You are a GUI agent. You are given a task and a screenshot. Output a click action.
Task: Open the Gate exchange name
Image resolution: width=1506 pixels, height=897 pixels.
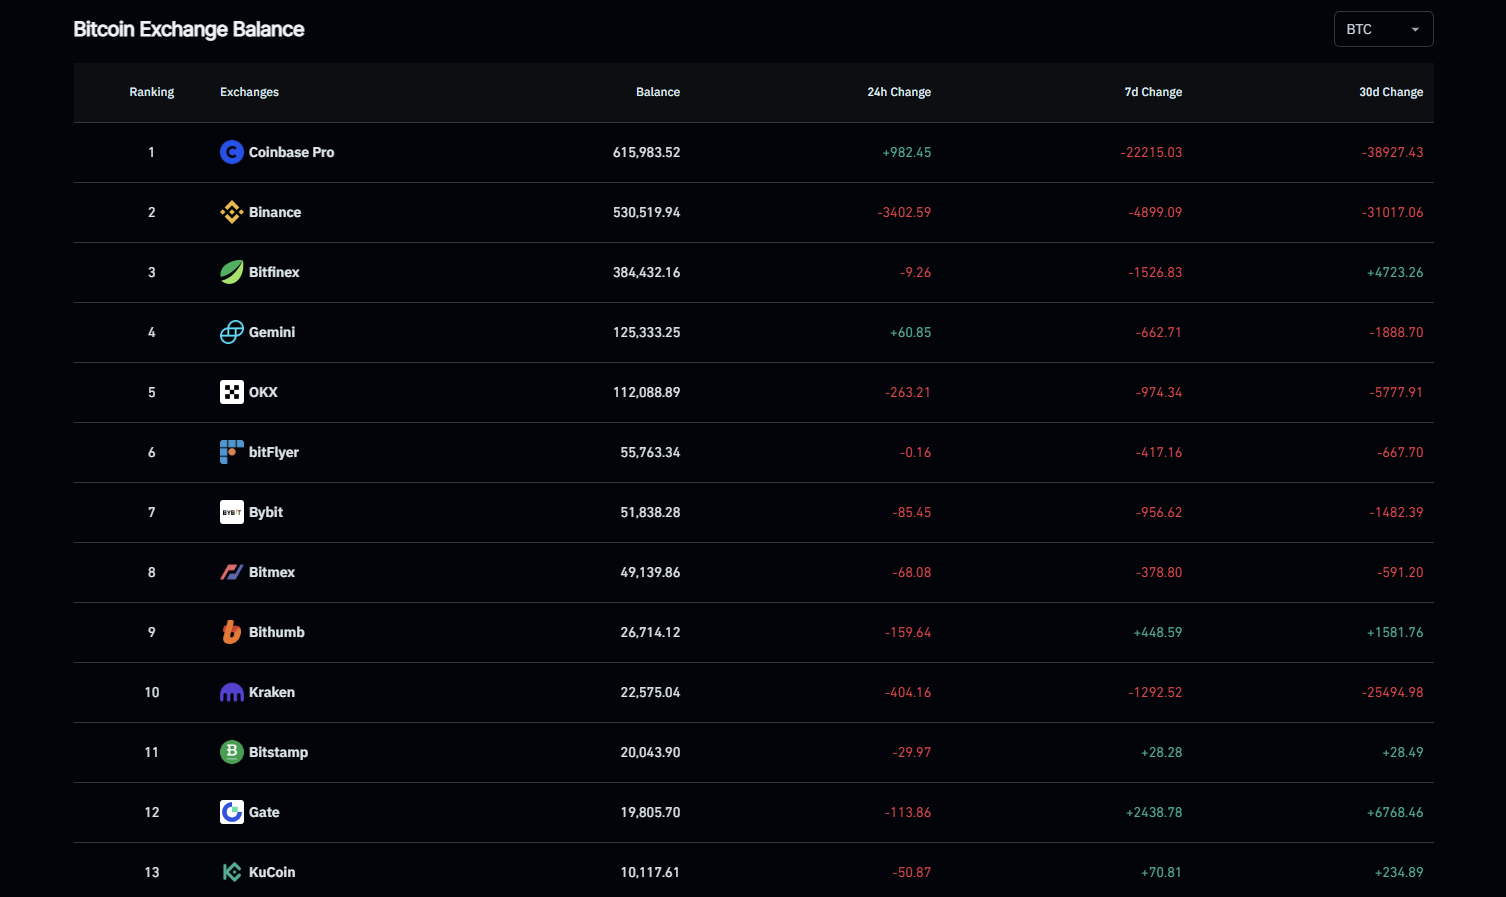pos(264,812)
